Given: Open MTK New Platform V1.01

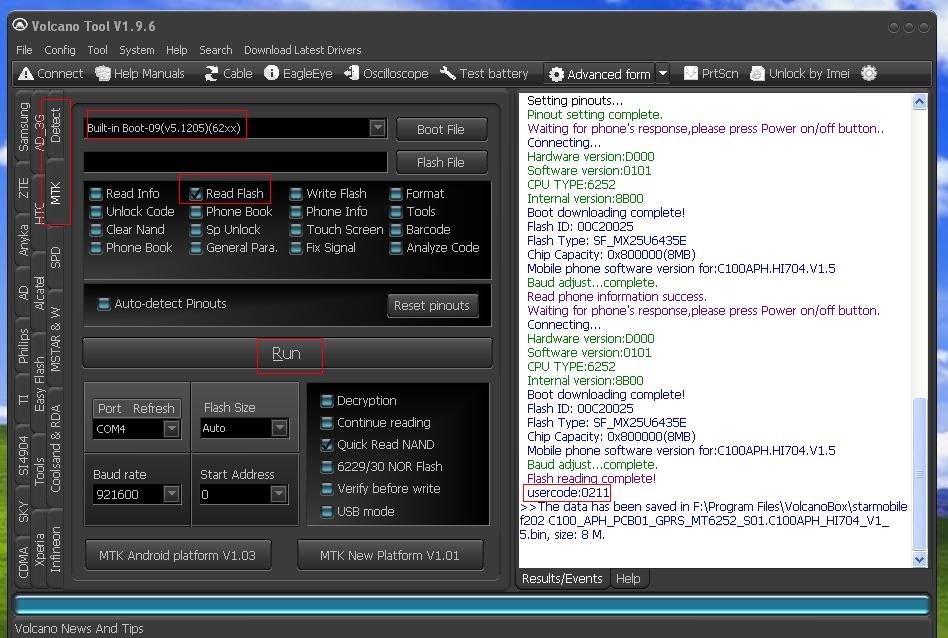Looking at the screenshot, I should [x=390, y=555].
